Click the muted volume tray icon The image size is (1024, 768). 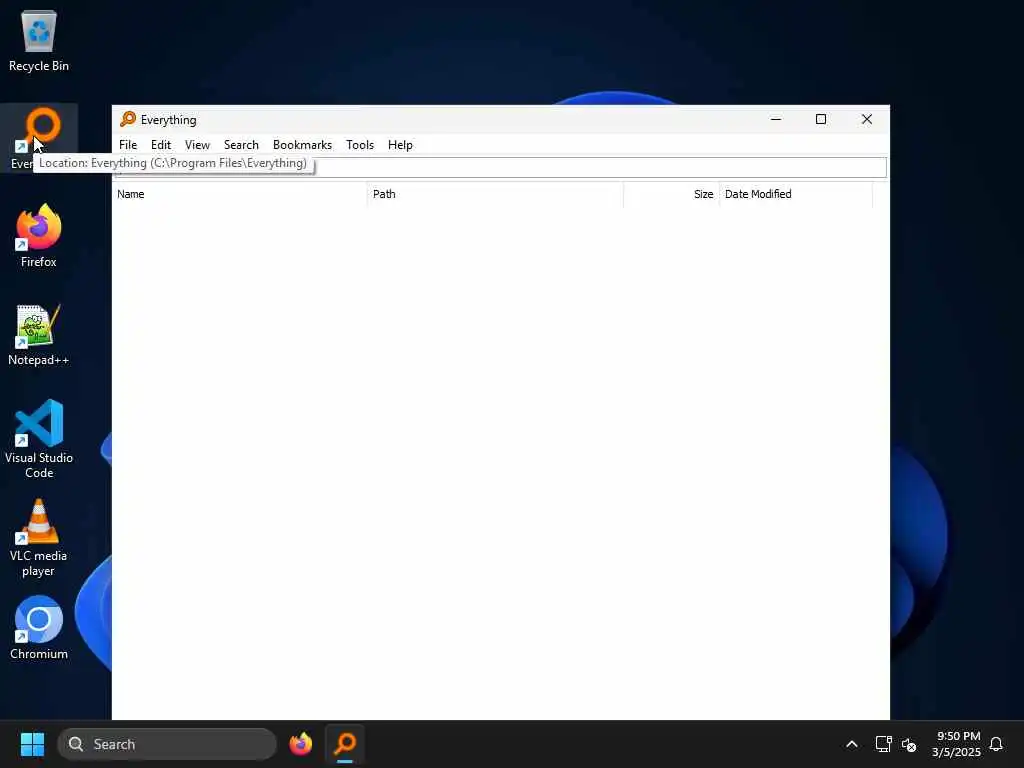click(909, 744)
